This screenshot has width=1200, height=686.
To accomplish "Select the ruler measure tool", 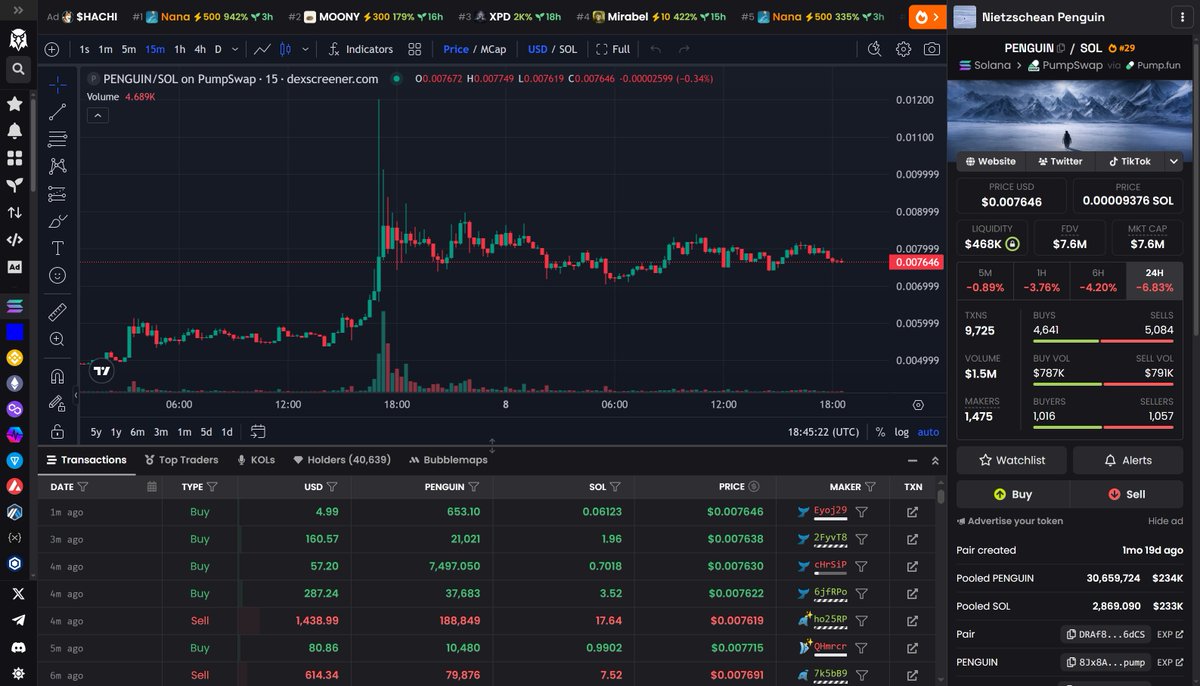I will [58, 312].
